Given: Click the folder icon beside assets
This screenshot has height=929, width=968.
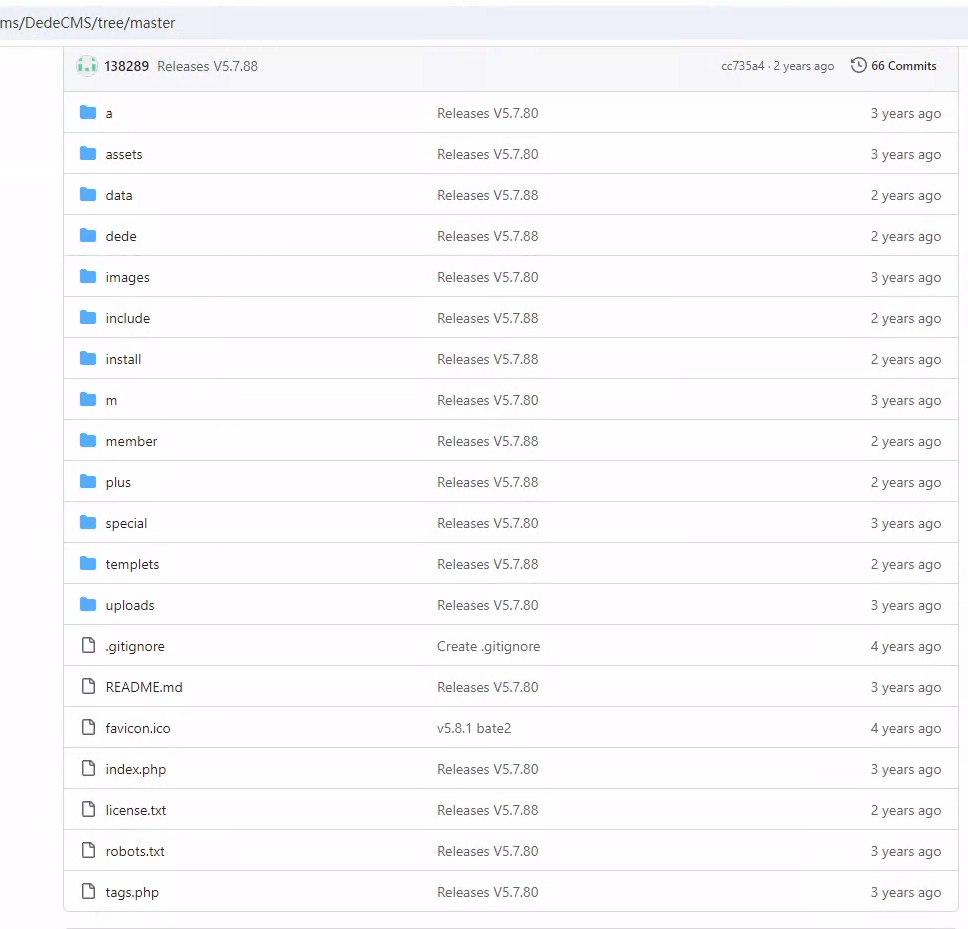Looking at the screenshot, I should (88, 154).
